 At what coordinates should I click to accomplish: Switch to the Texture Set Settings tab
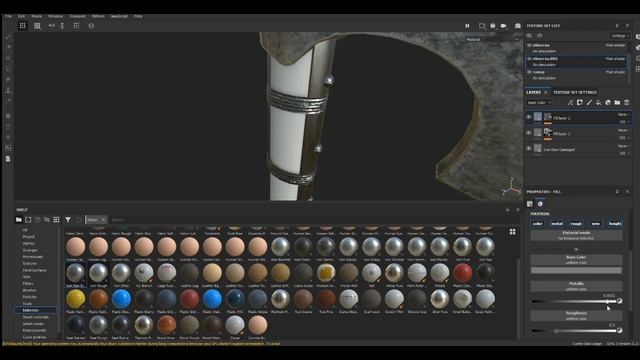tap(575, 92)
